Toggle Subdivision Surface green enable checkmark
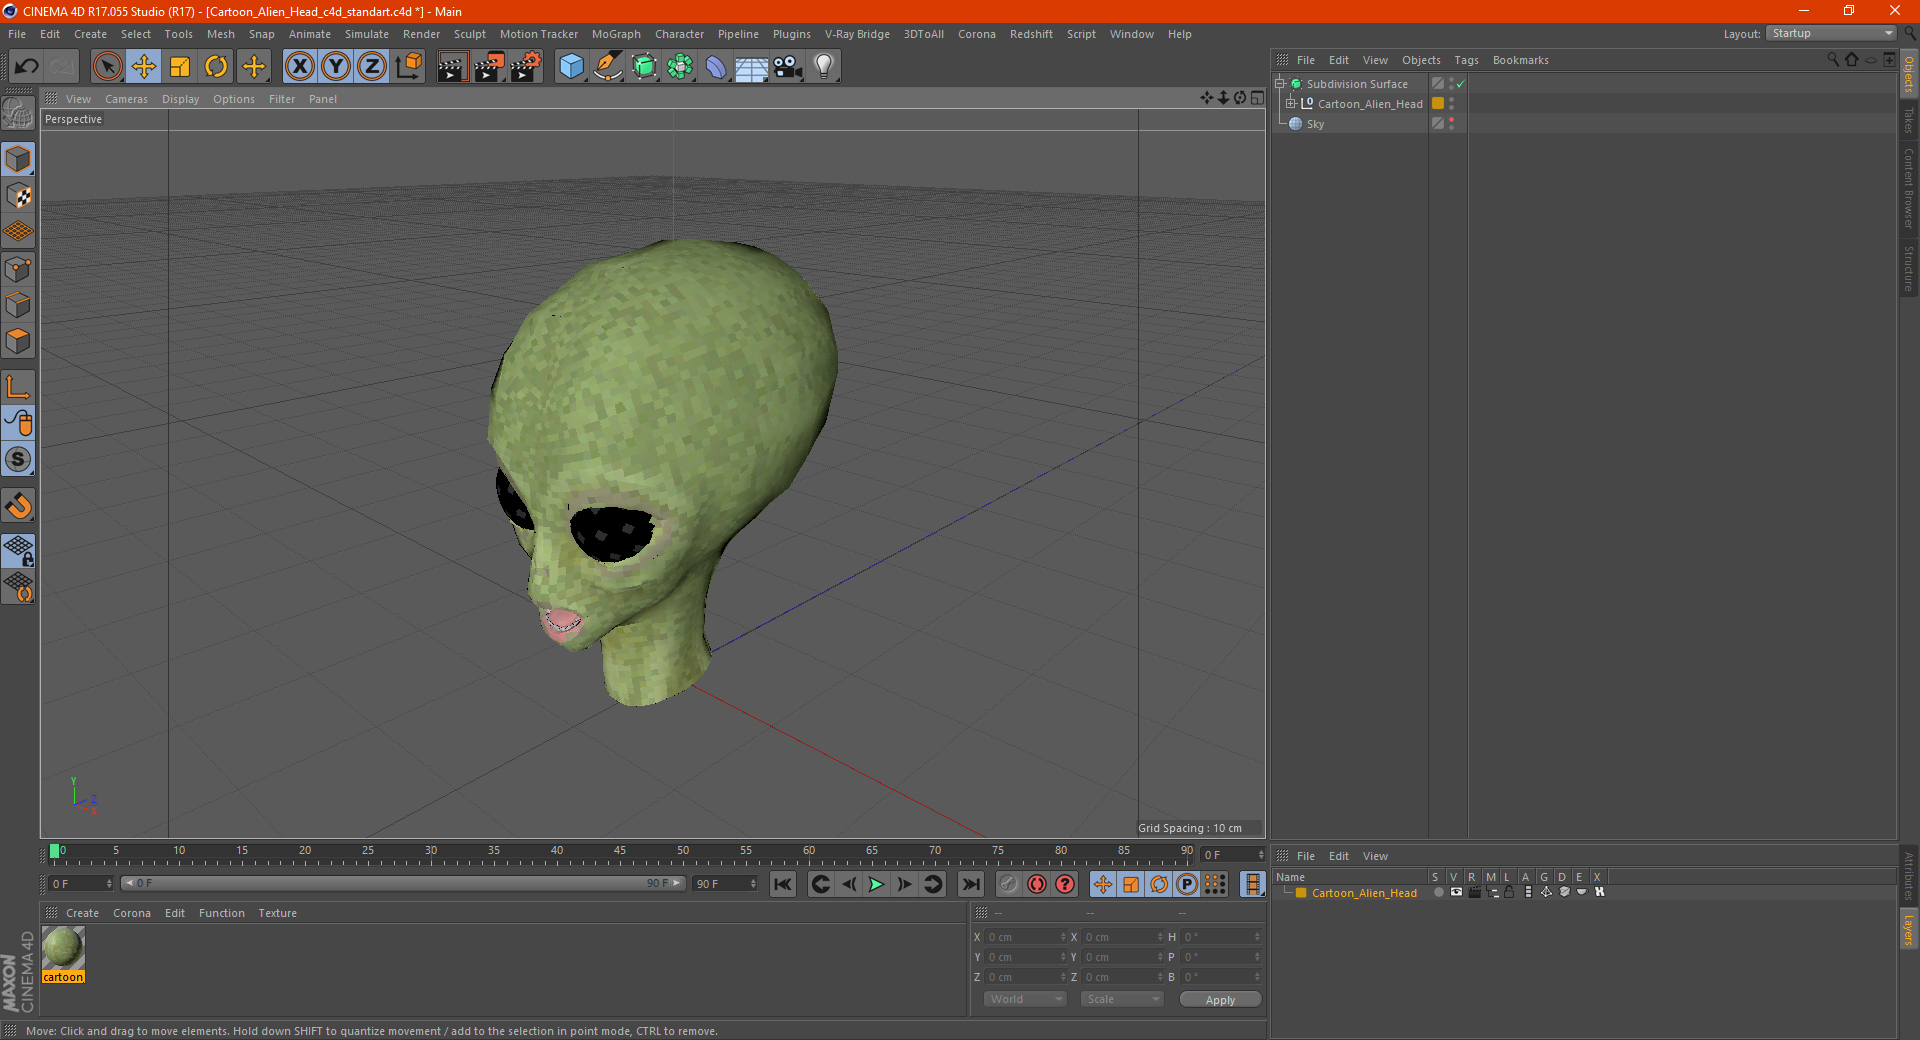This screenshot has height=1040, width=1920. tap(1461, 84)
